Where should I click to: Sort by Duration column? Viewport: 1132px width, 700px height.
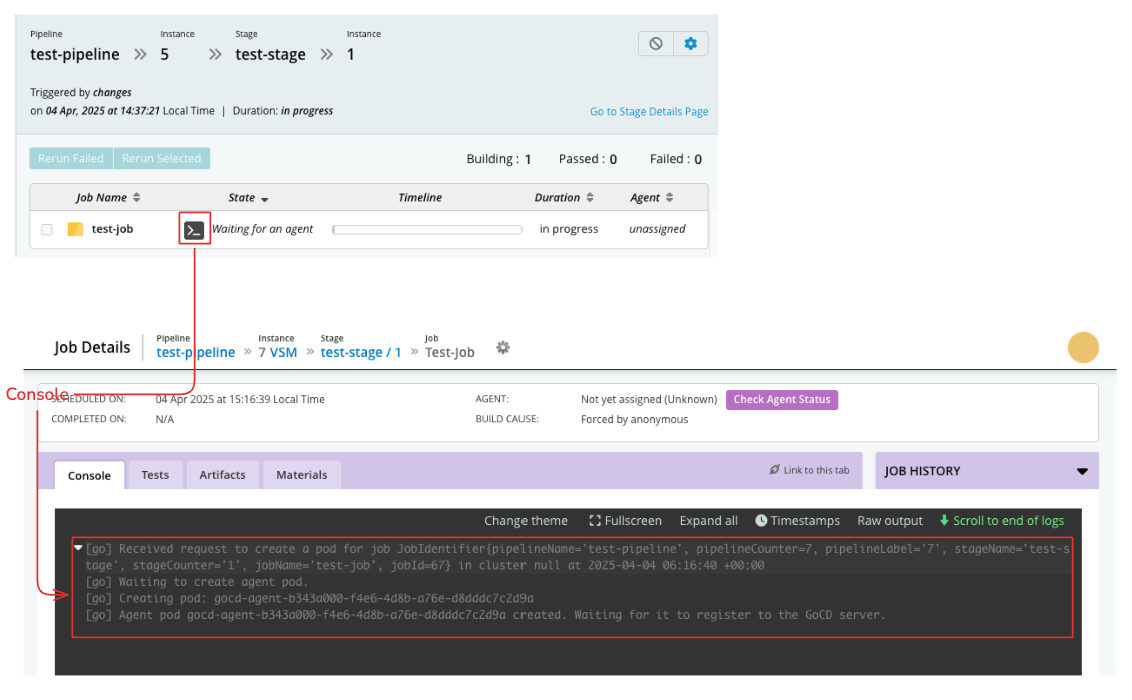[x=564, y=197]
